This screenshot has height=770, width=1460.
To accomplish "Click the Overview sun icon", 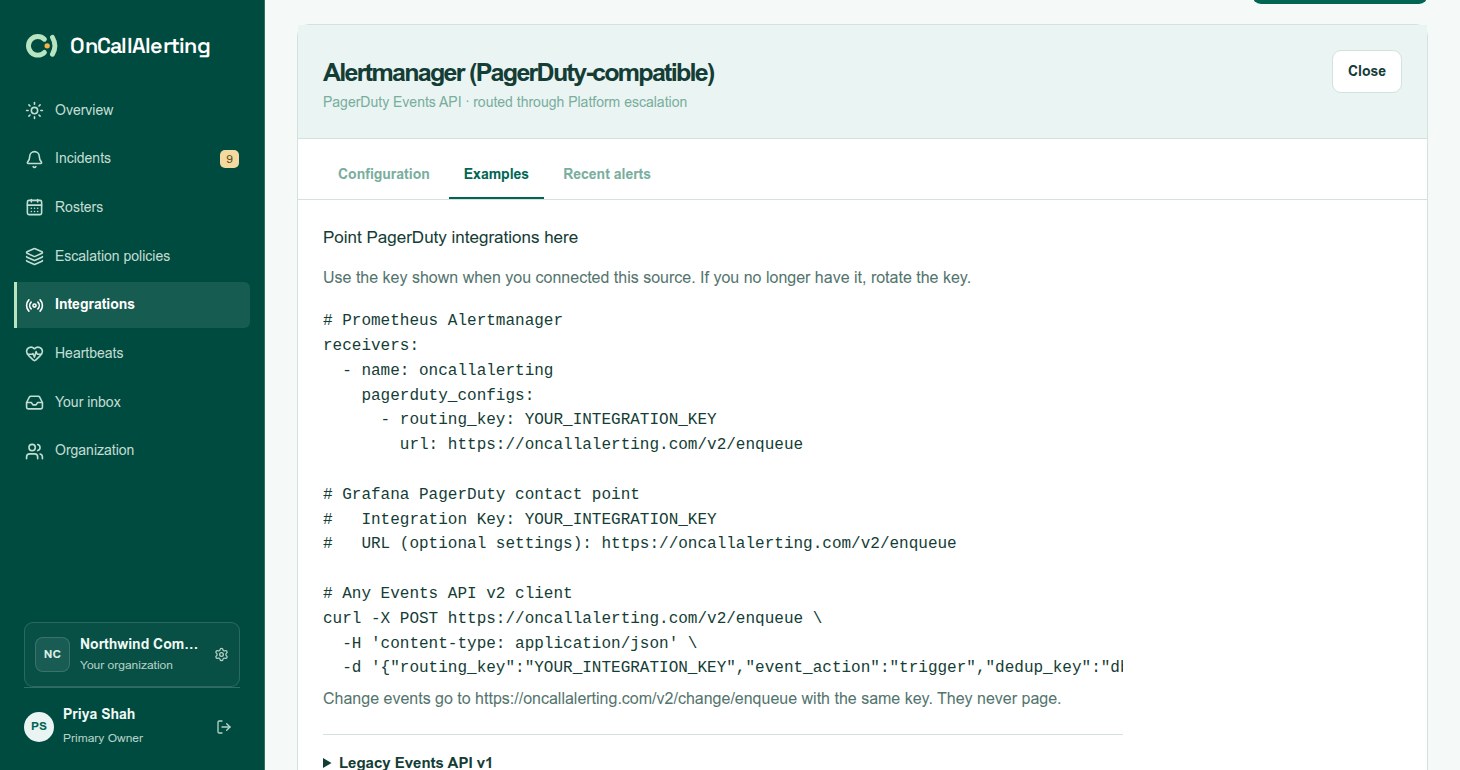I will click(35, 110).
